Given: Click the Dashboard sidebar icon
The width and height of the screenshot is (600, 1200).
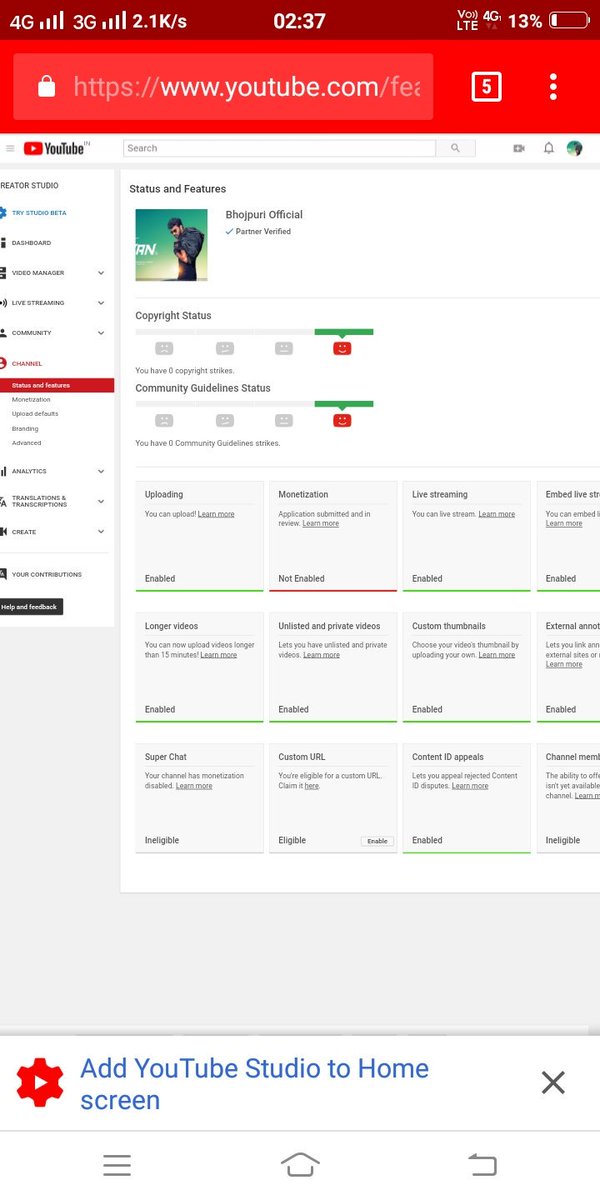Looking at the screenshot, I should tap(3, 243).
